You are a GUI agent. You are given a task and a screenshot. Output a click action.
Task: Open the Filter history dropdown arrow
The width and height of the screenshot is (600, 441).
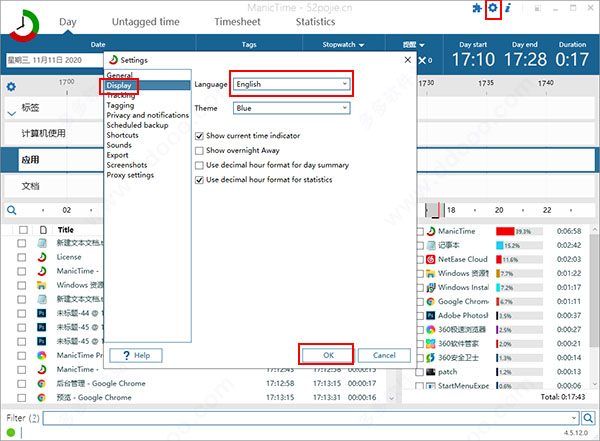pos(574,418)
